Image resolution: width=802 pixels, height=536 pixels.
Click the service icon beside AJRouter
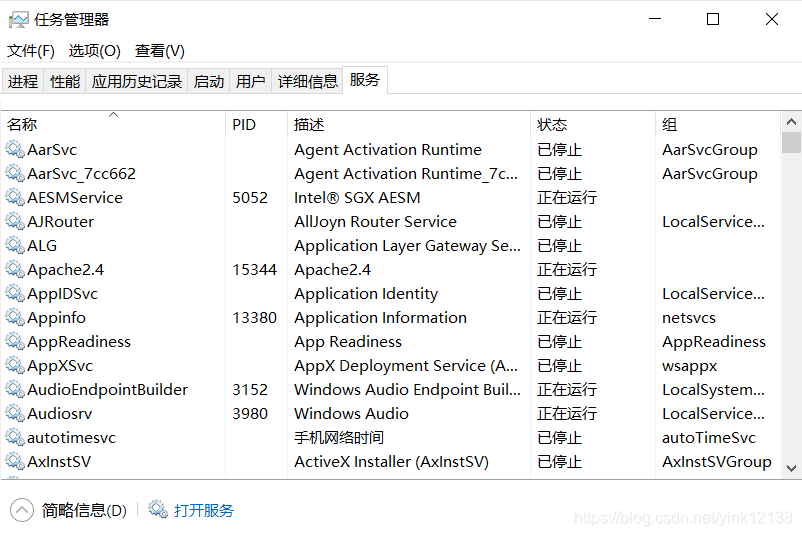[15, 222]
